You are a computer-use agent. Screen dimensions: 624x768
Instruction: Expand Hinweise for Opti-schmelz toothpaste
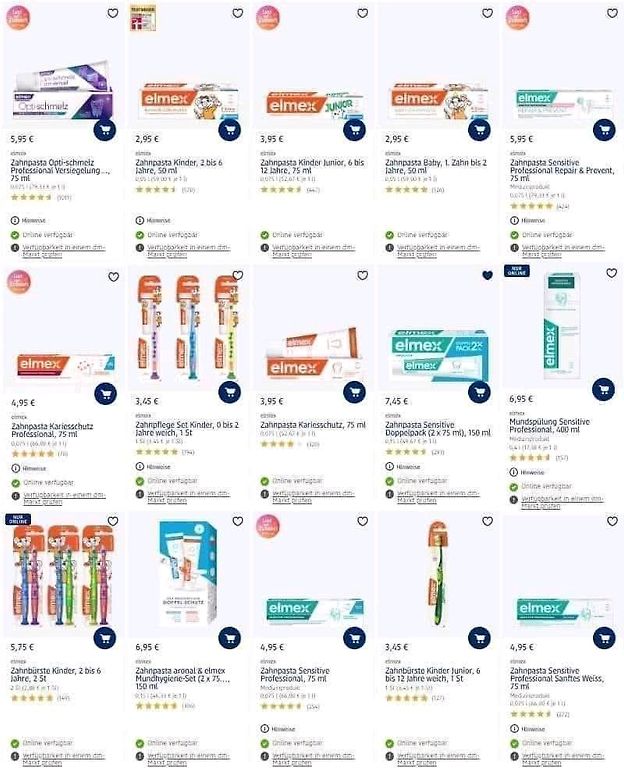pos(28,220)
